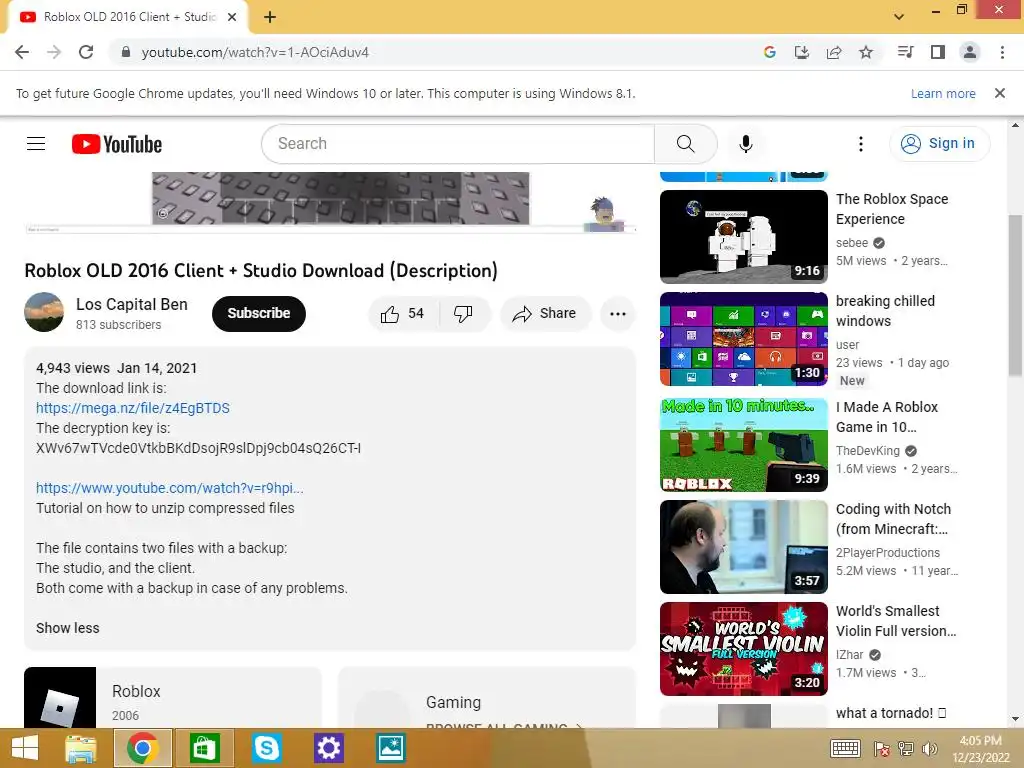Viewport: 1024px width, 768px height.
Task: Click the page vertical scrollbar thumb
Action: click(1015, 295)
